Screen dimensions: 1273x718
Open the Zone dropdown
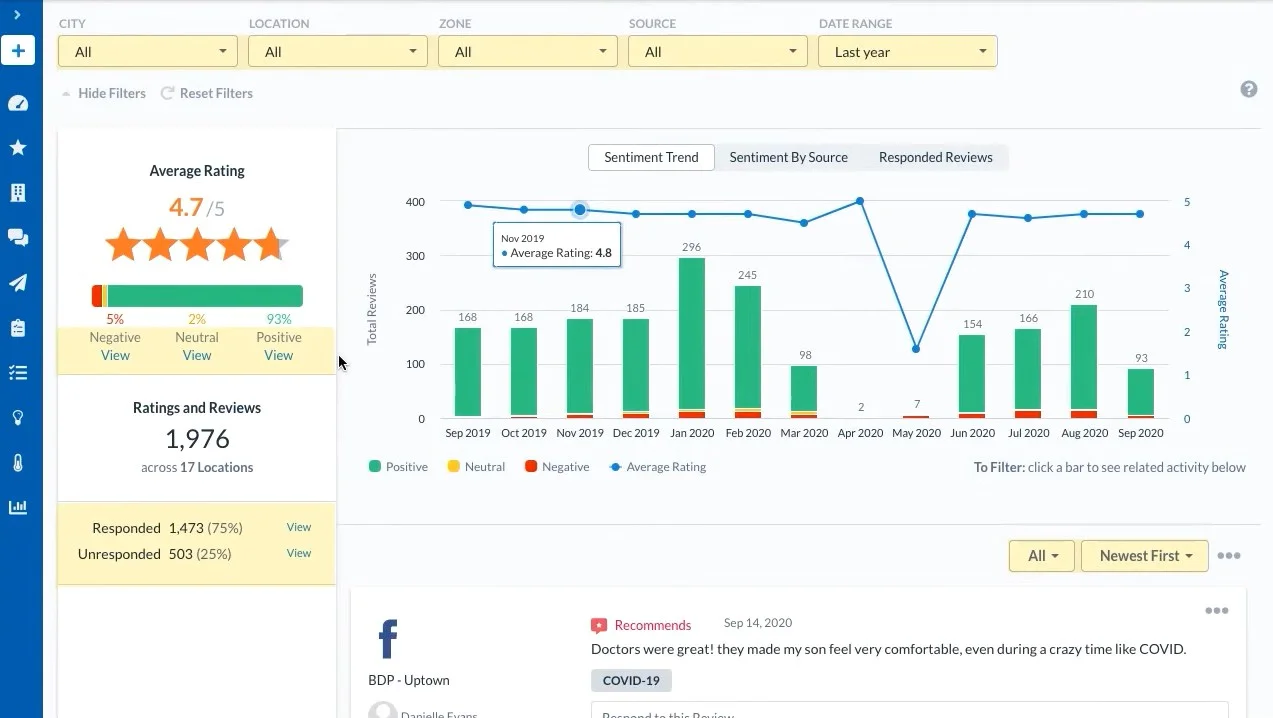click(x=528, y=52)
